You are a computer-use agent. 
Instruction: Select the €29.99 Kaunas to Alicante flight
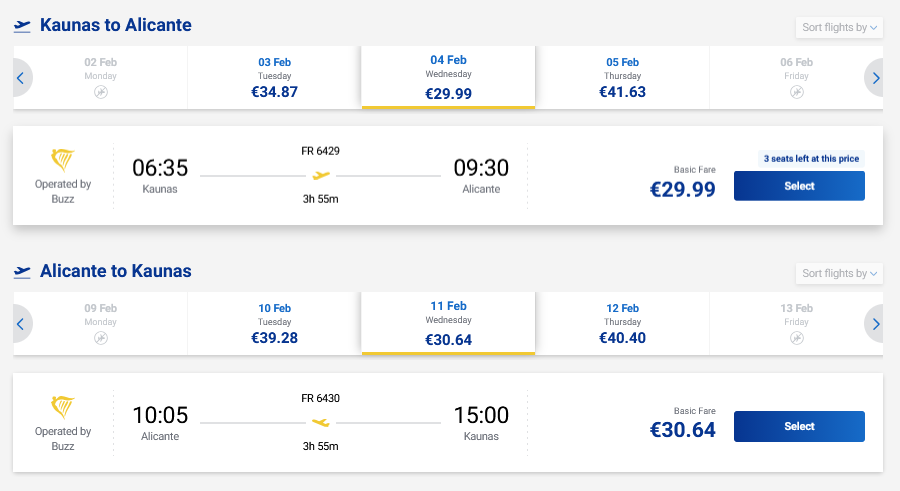point(799,186)
